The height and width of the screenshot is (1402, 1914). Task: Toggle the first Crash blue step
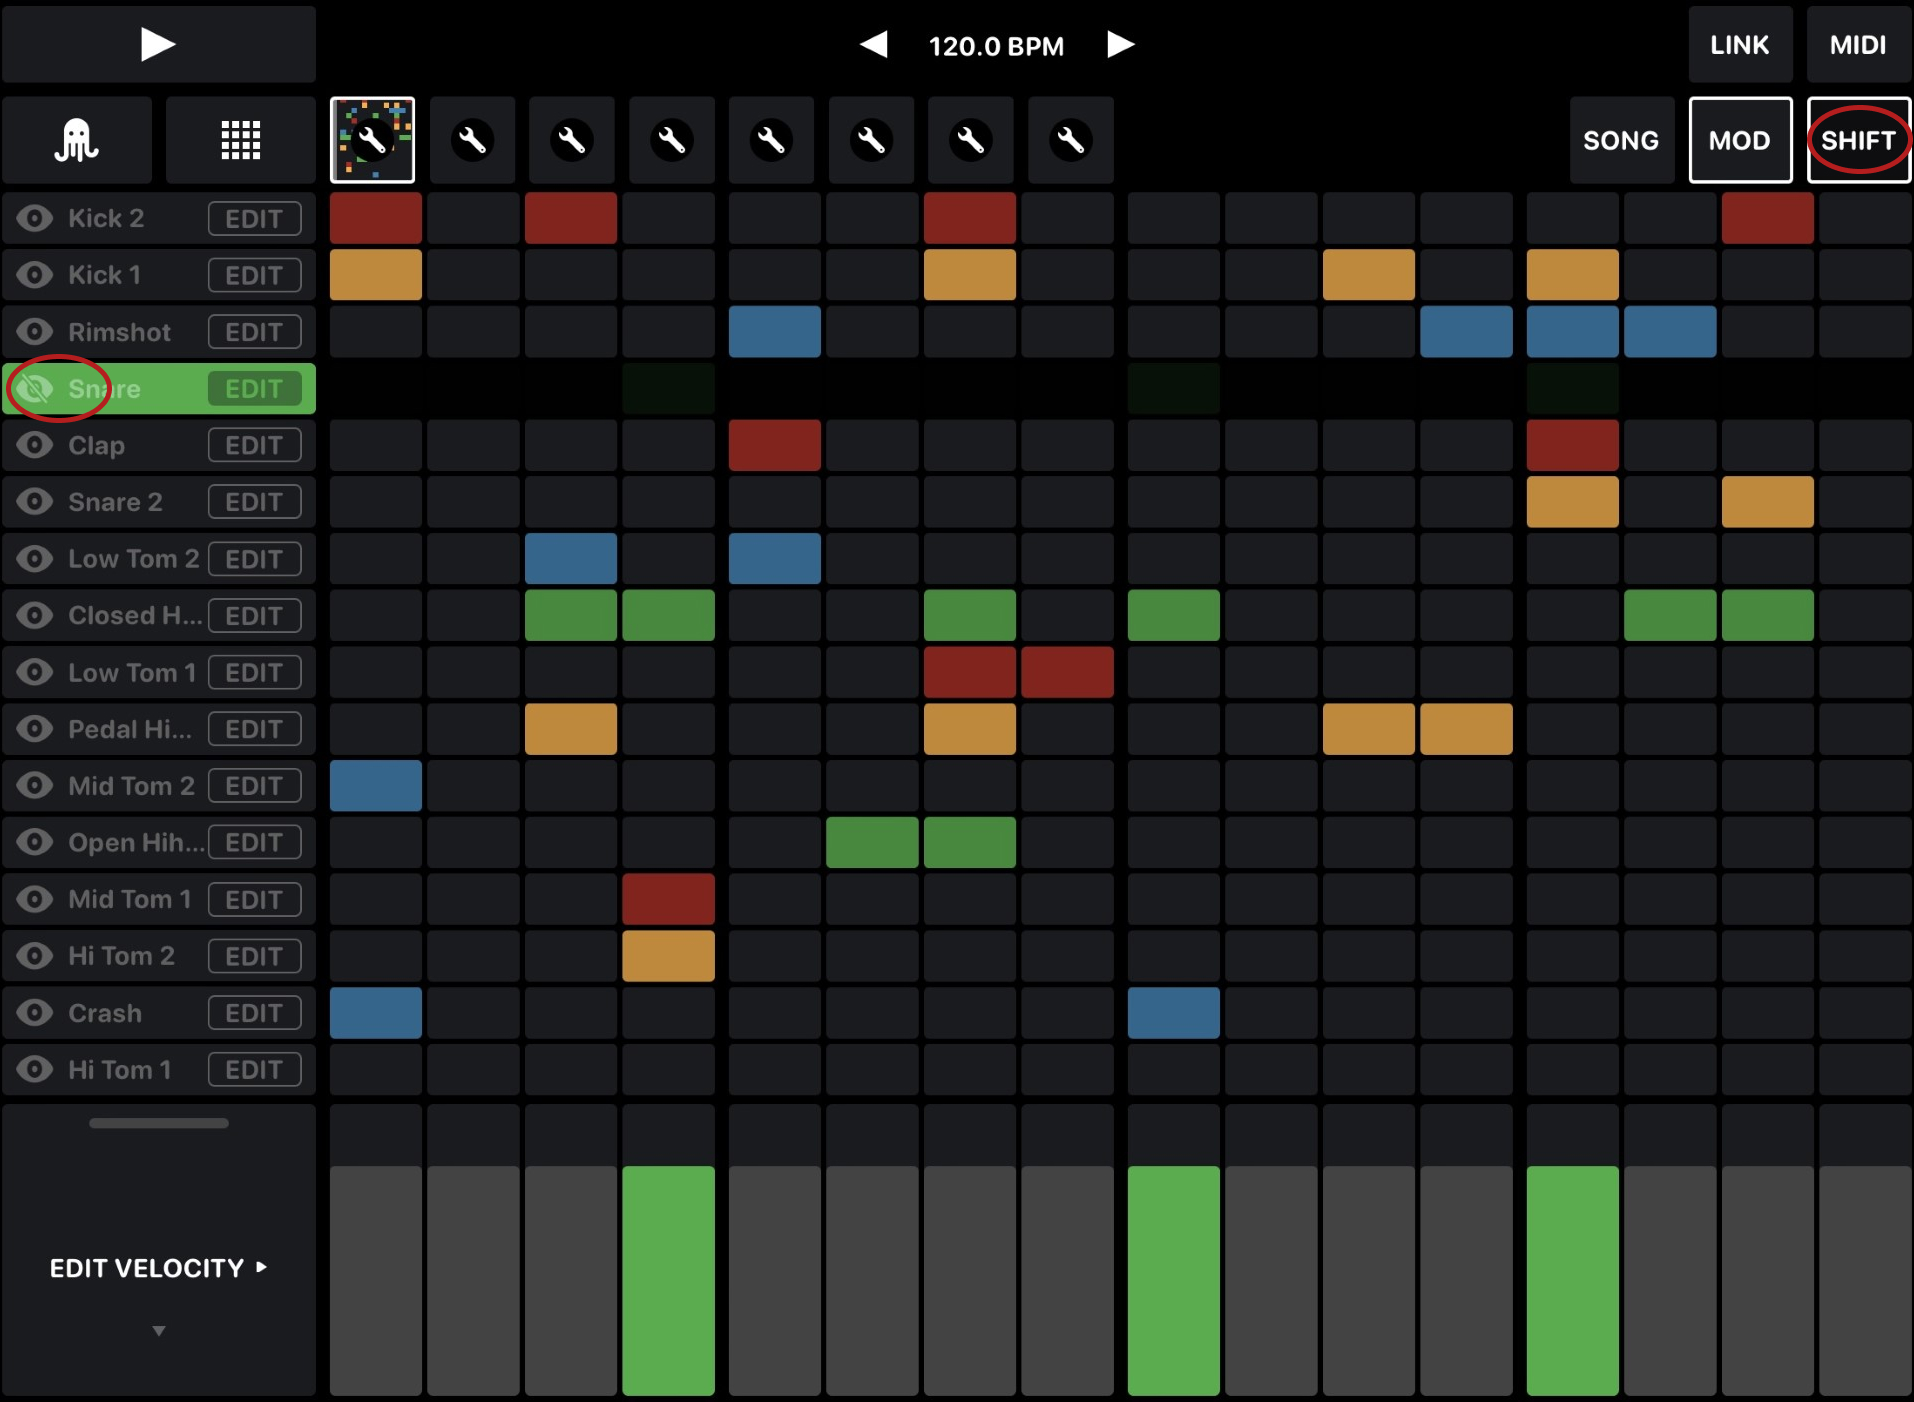376,1013
